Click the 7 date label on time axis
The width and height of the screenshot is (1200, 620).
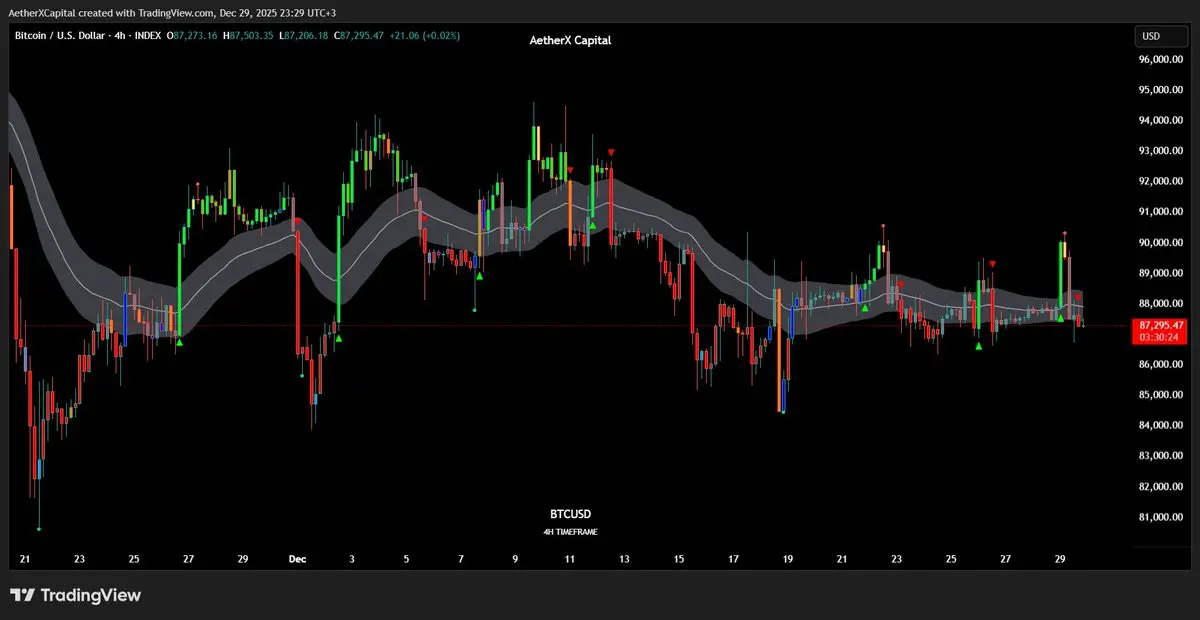461,560
